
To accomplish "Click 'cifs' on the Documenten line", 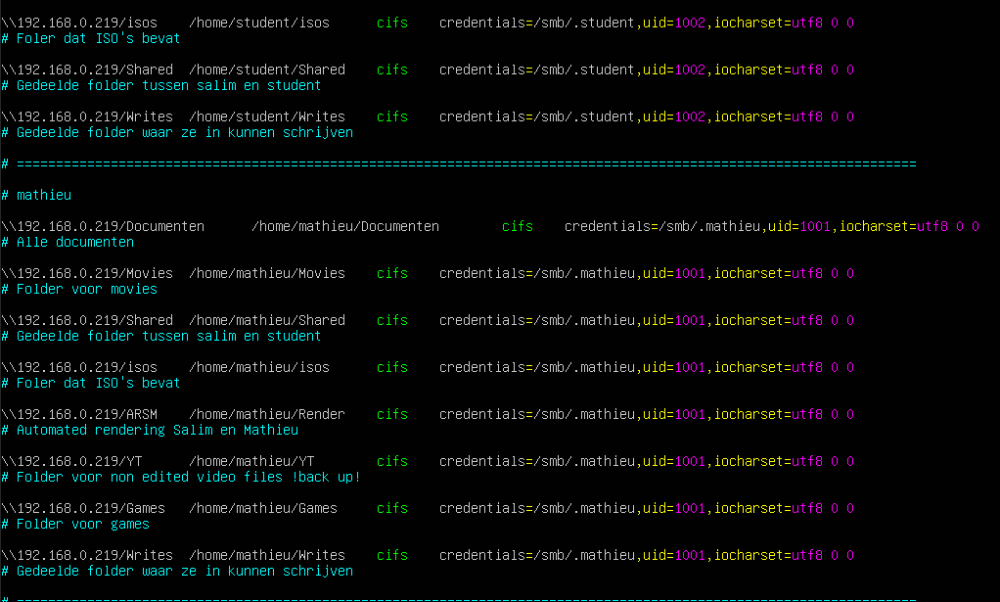I will pos(517,227).
